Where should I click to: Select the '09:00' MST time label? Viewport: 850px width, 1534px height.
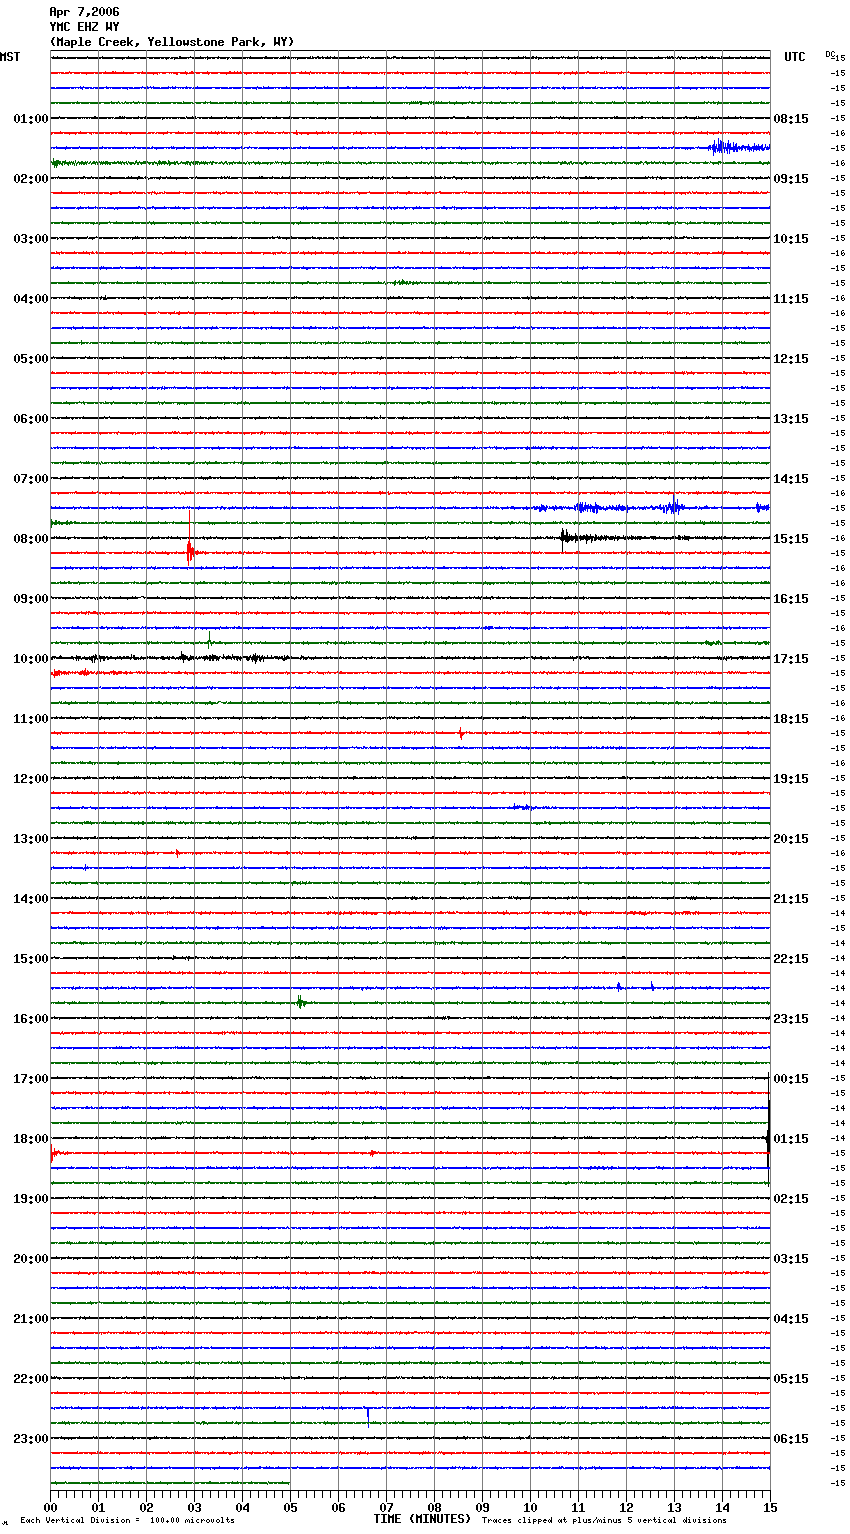pos(31,599)
